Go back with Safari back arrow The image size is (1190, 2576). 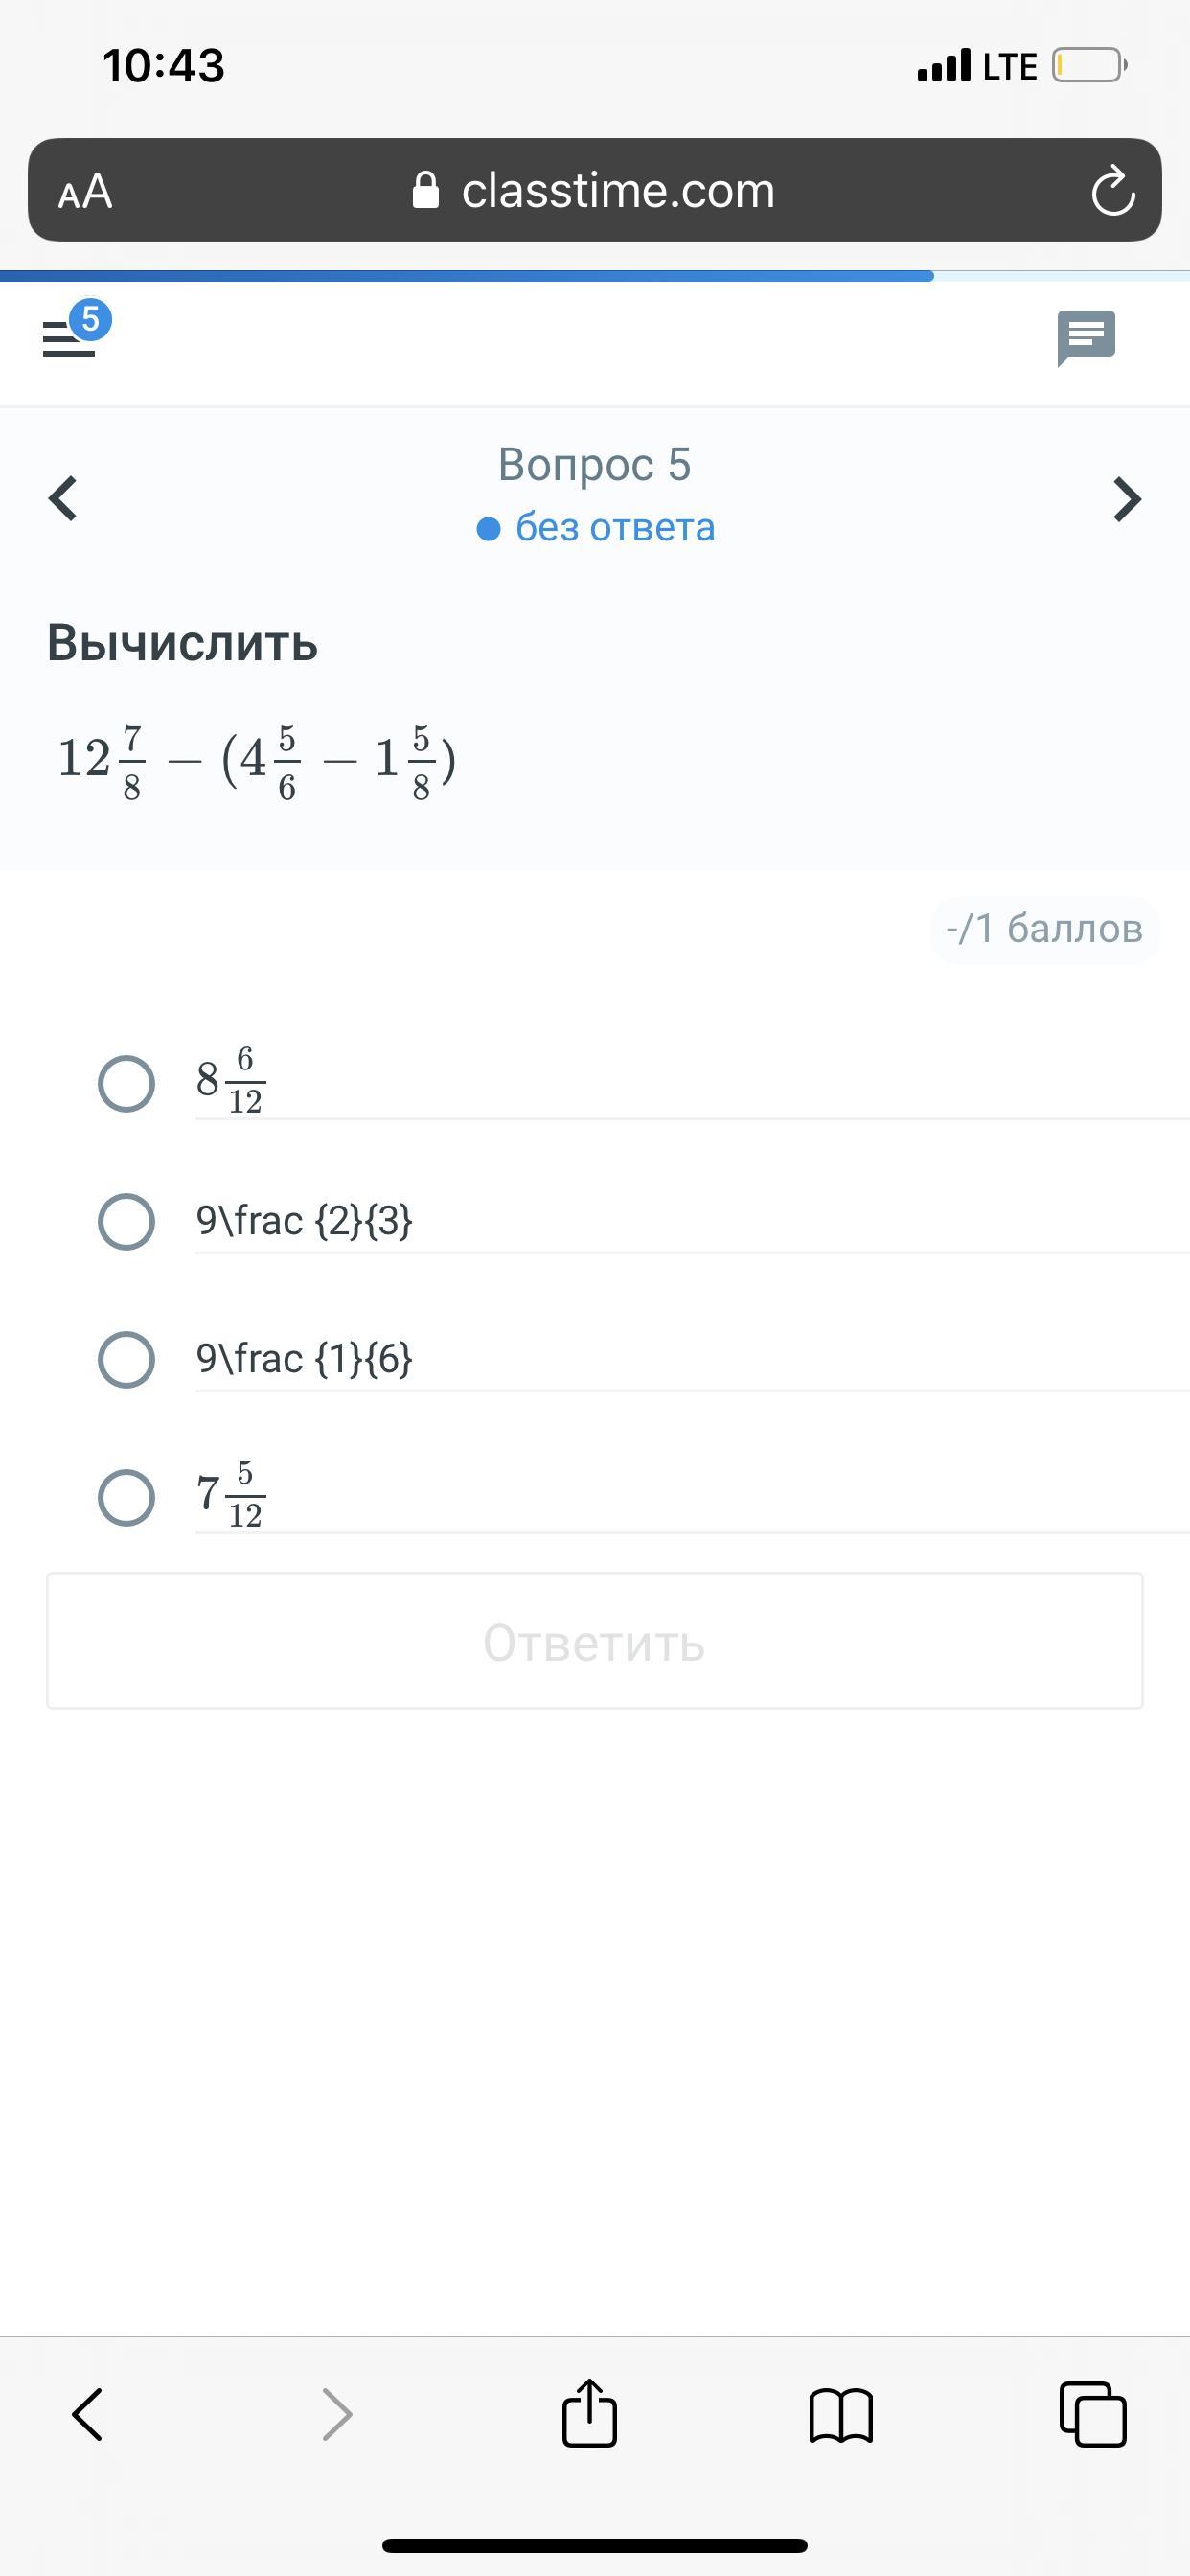87,2414
